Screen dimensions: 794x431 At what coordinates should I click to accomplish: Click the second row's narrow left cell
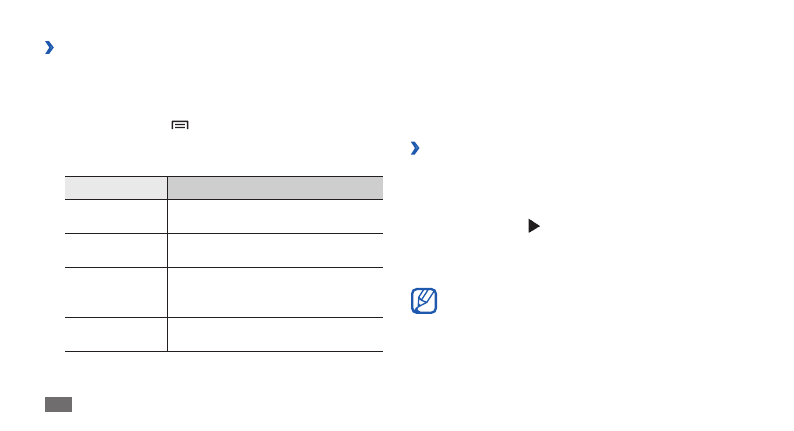coord(116,250)
